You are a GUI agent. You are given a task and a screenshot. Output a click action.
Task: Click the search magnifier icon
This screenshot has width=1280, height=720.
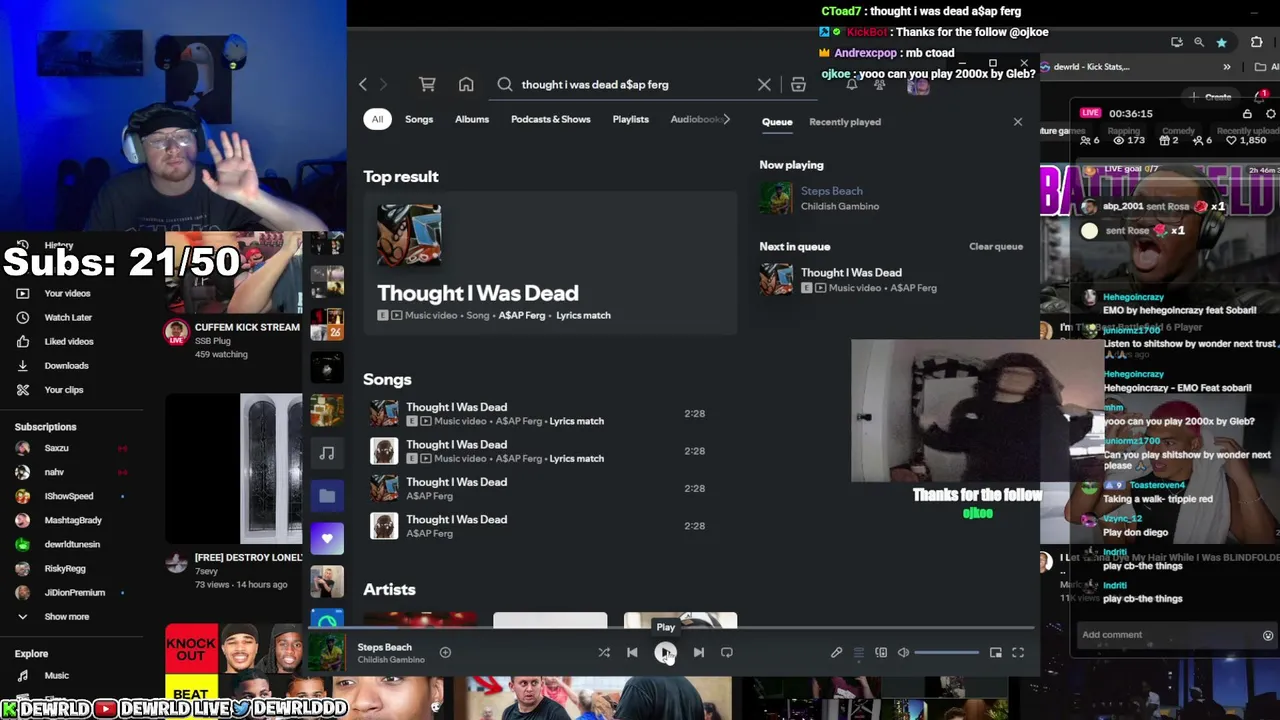coord(505,85)
